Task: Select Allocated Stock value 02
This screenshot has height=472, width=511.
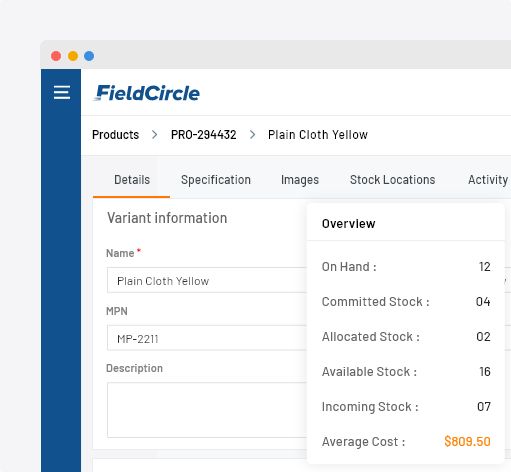Action: click(x=483, y=337)
